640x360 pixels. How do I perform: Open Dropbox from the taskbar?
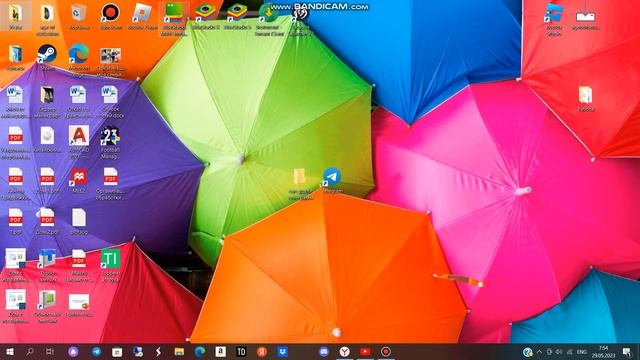click(x=282, y=351)
